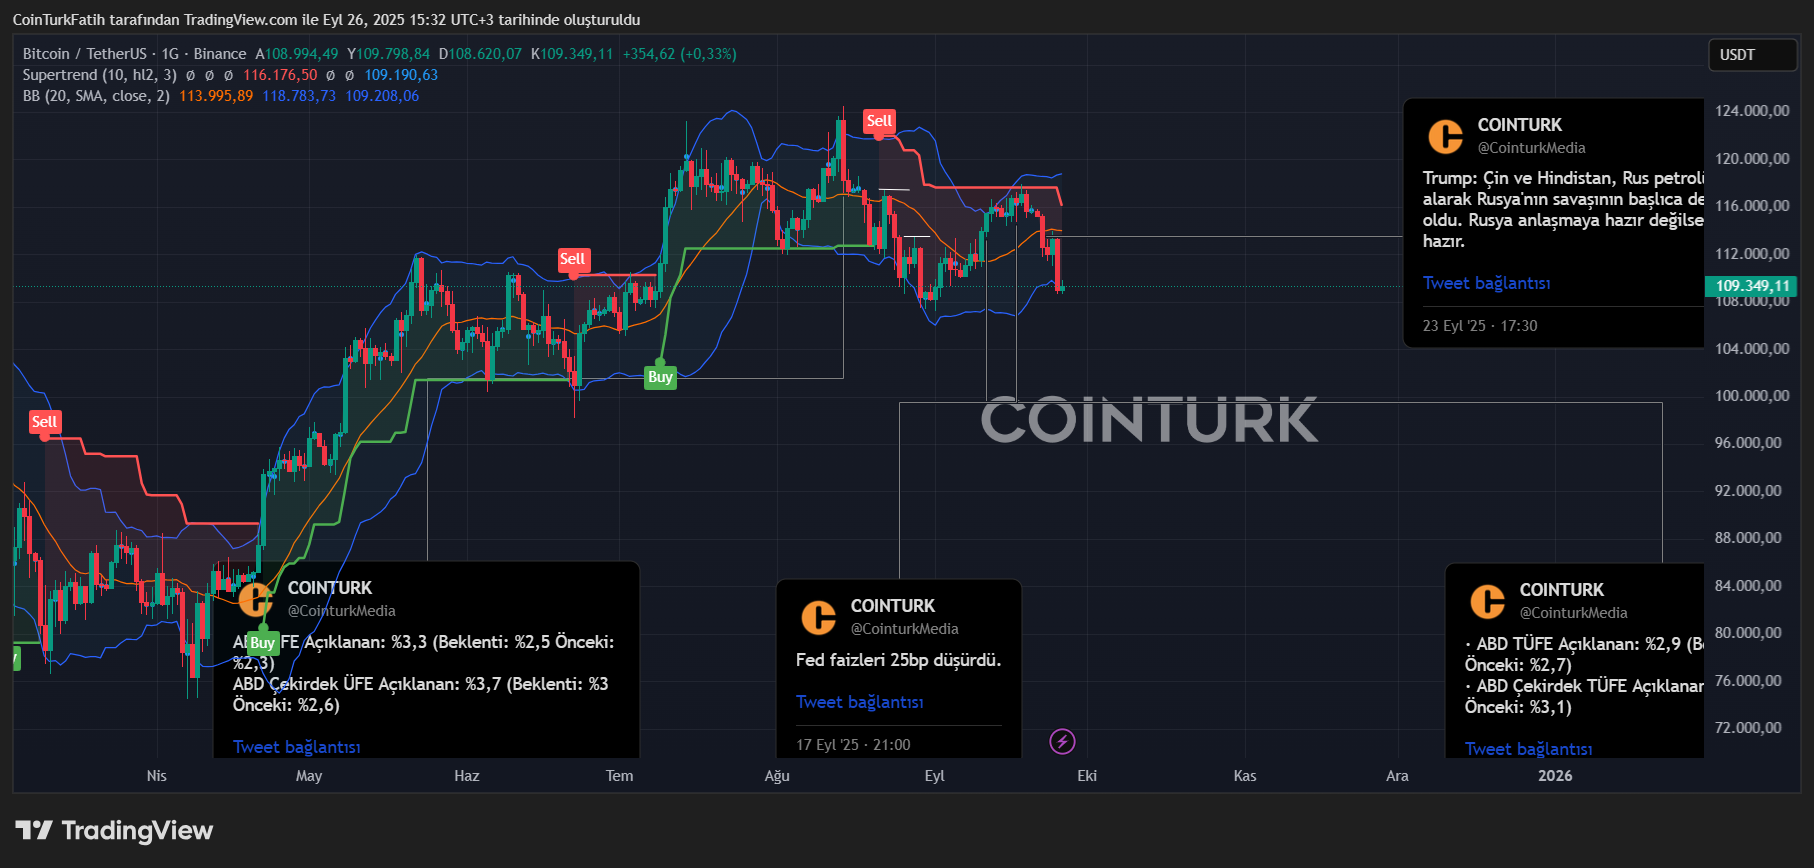Click @CointurkMedia handle on the Trump tweet
The image size is (1814, 868).
pyautogui.click(x=1532, y=148)
